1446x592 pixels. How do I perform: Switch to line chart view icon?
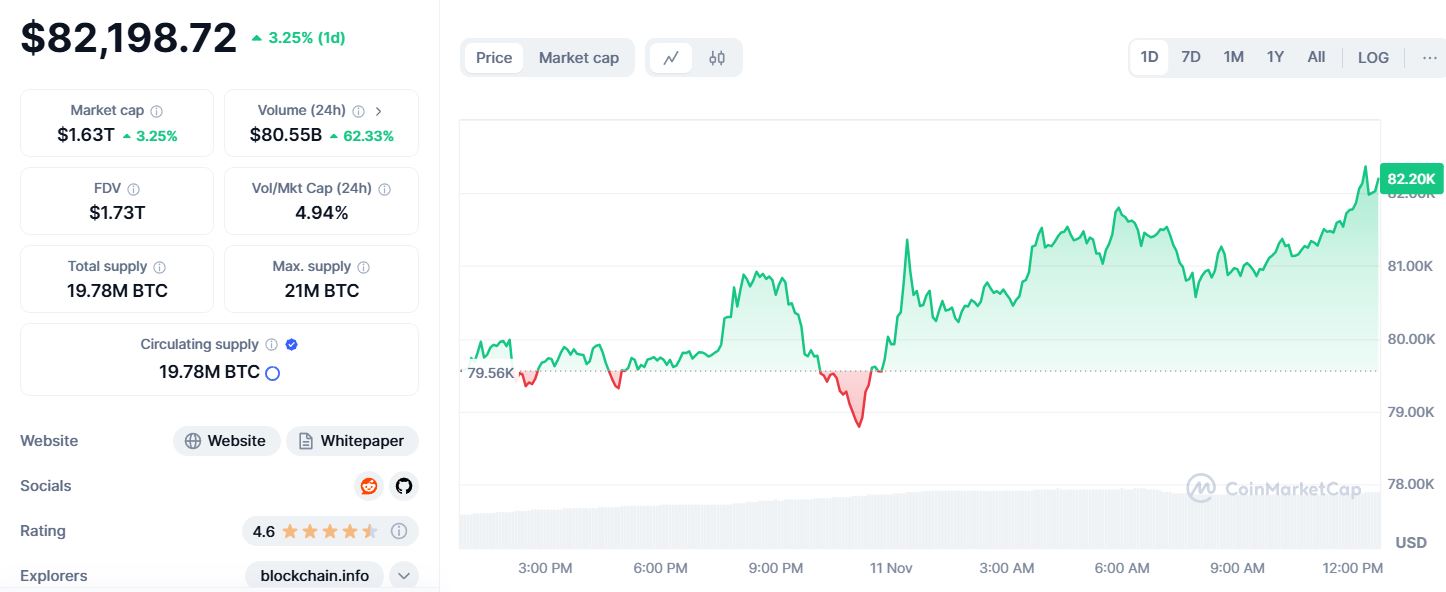pos(671,58)
